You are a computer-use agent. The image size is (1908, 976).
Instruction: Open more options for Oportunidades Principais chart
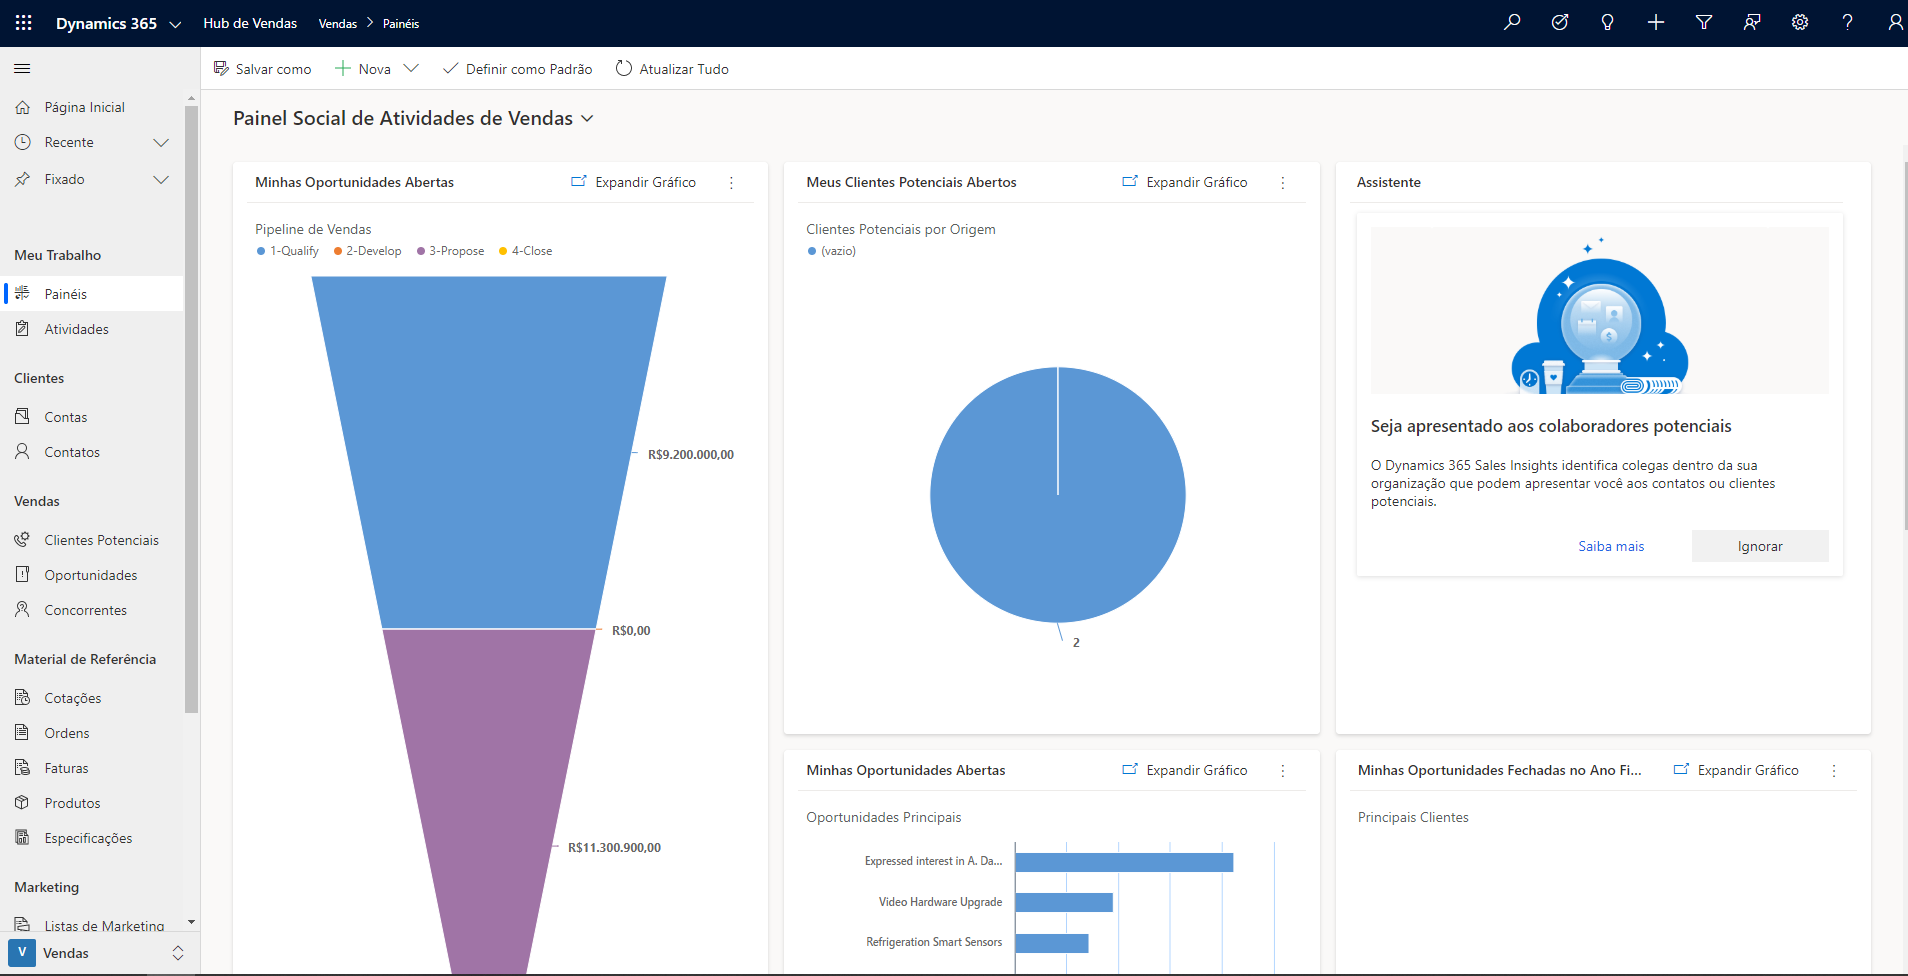(1283, 770)
